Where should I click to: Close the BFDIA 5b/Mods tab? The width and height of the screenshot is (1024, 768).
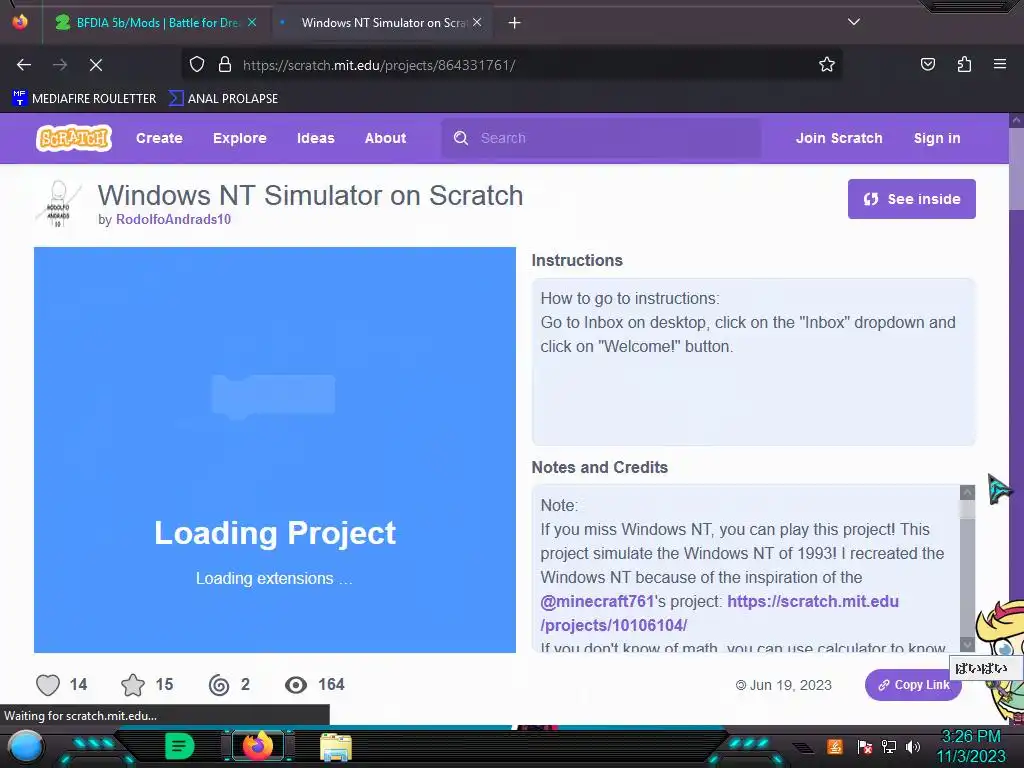pyautogui.click(x=252, y=22)
